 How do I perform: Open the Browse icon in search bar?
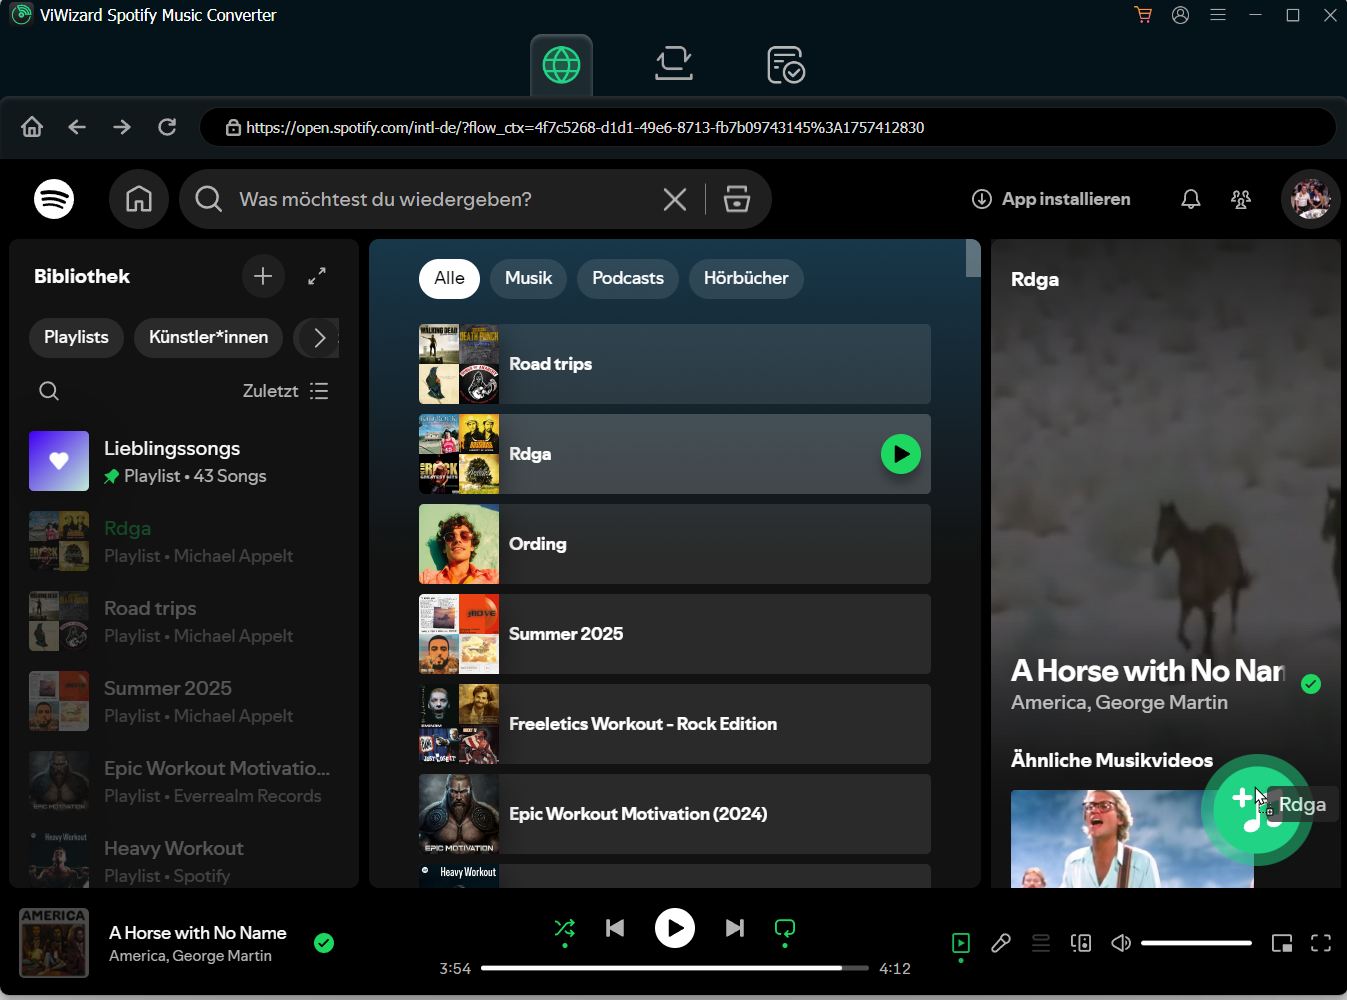point(737,199)
